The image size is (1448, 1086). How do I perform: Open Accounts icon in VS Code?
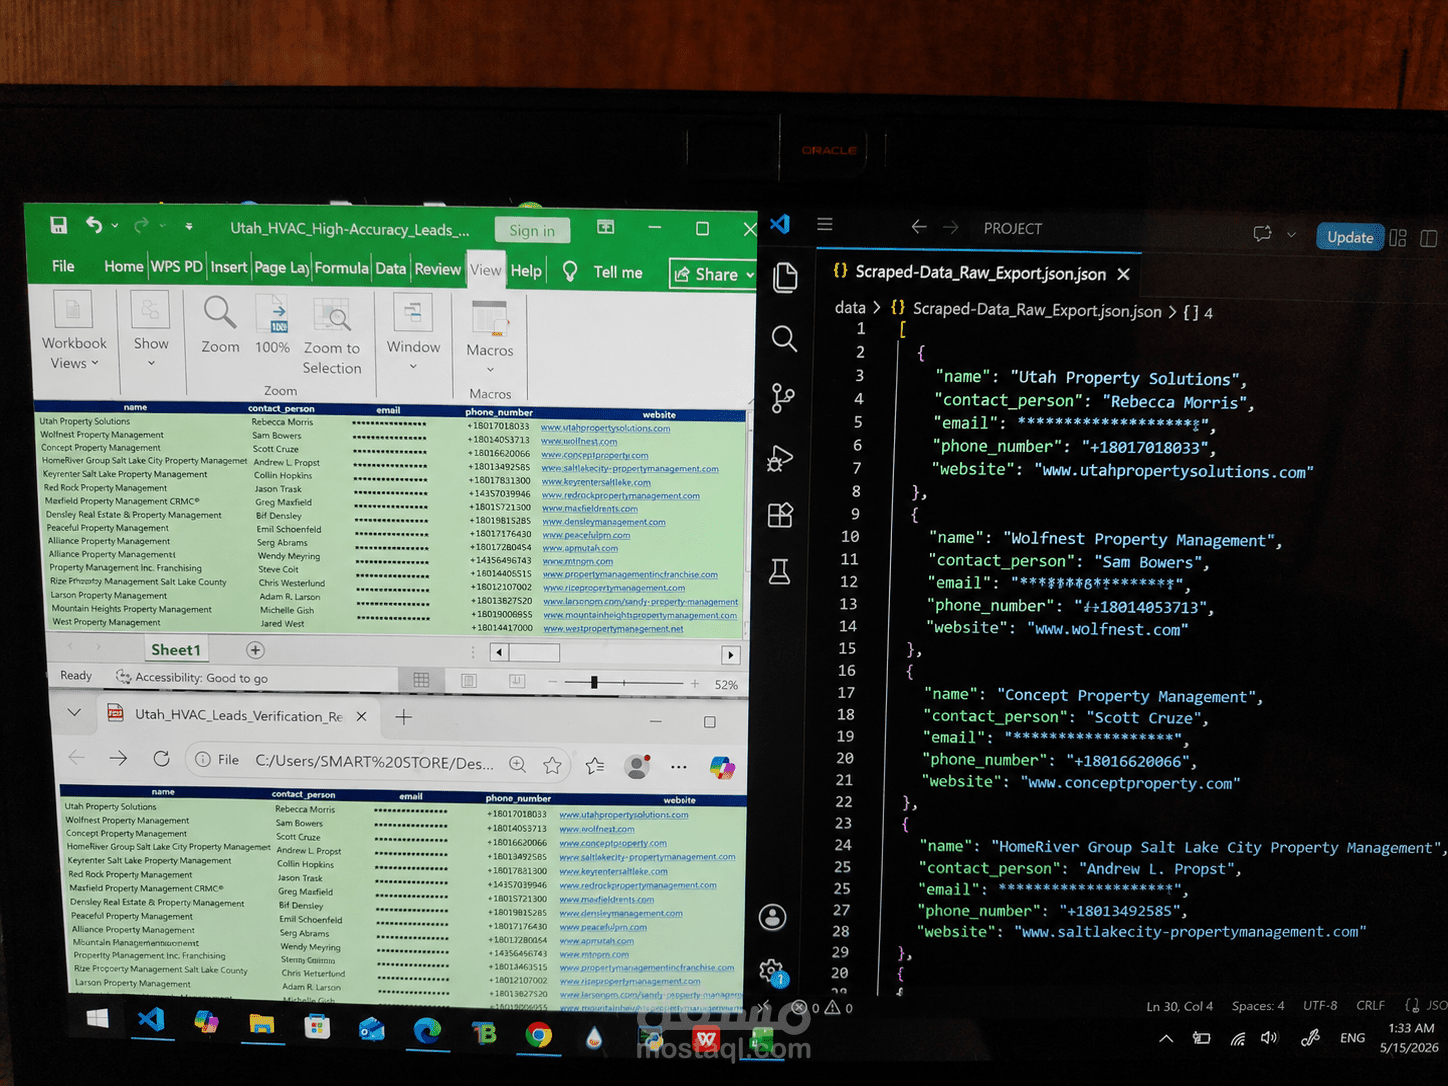[773, 917]
